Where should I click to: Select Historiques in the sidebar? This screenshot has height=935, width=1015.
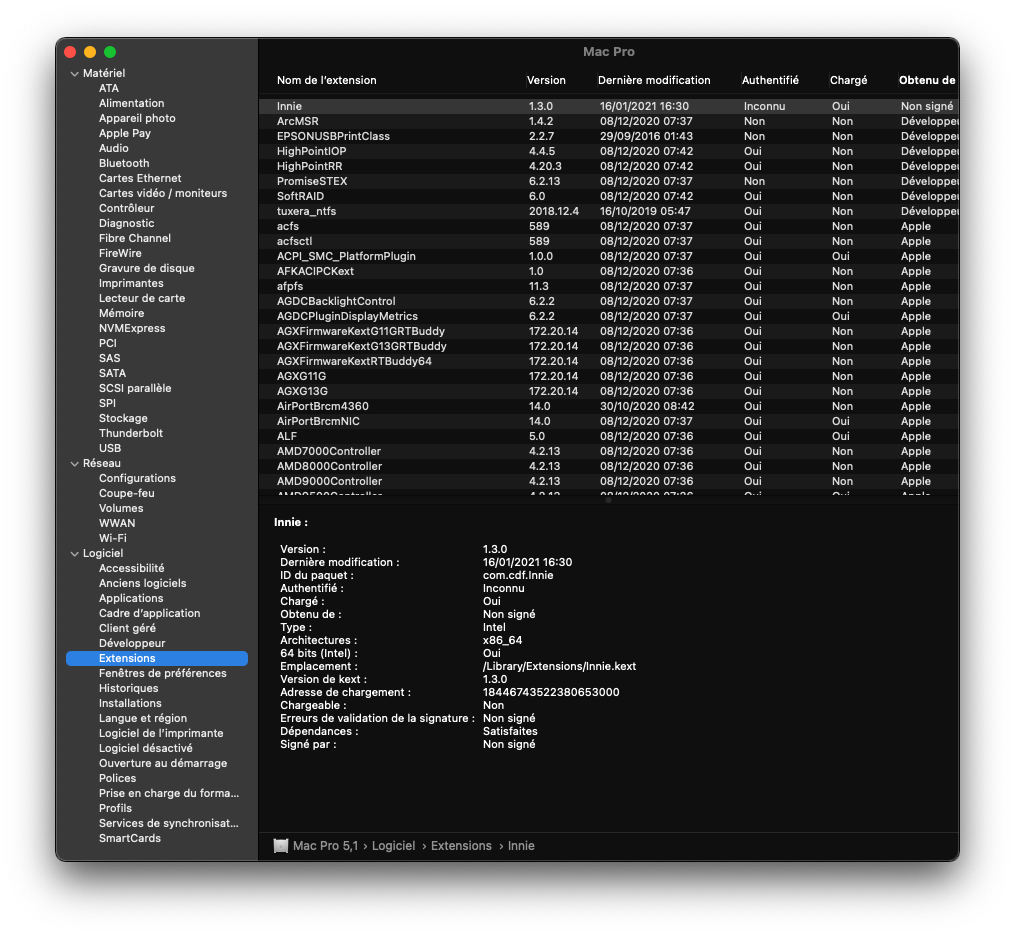(128, 688)
